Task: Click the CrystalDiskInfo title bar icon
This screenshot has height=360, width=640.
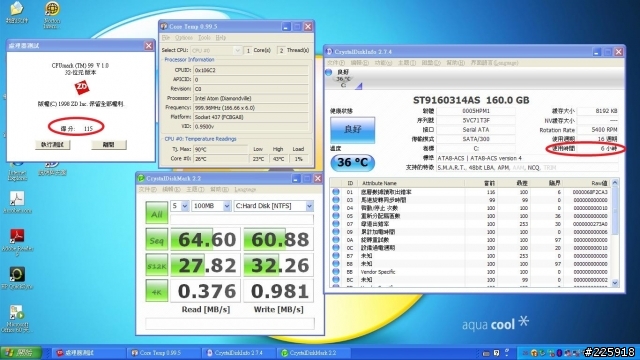Action: click(329, 52)
